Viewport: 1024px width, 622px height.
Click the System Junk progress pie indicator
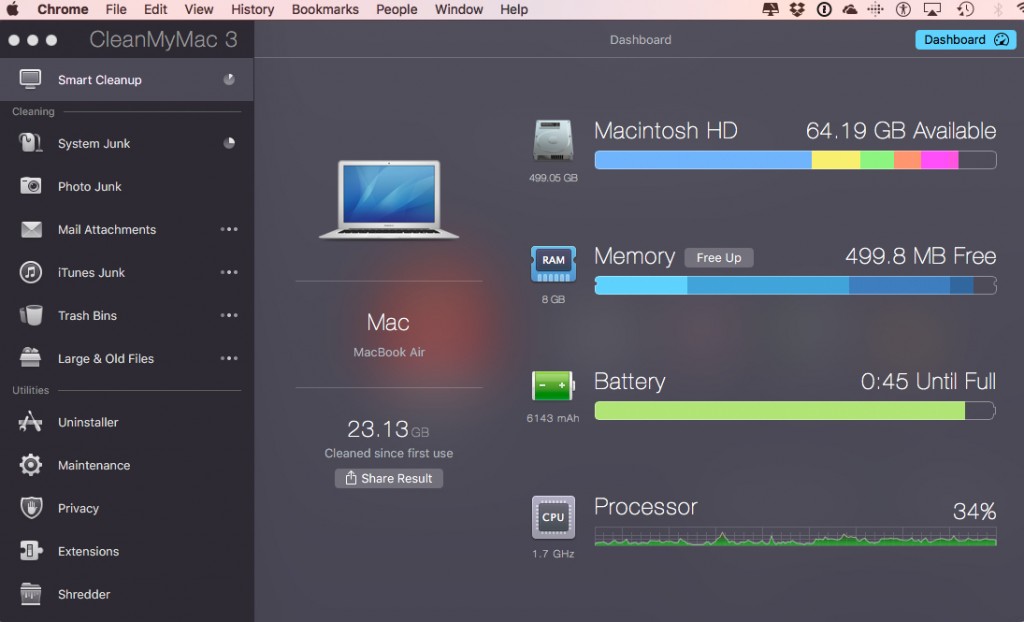(229, 142)
